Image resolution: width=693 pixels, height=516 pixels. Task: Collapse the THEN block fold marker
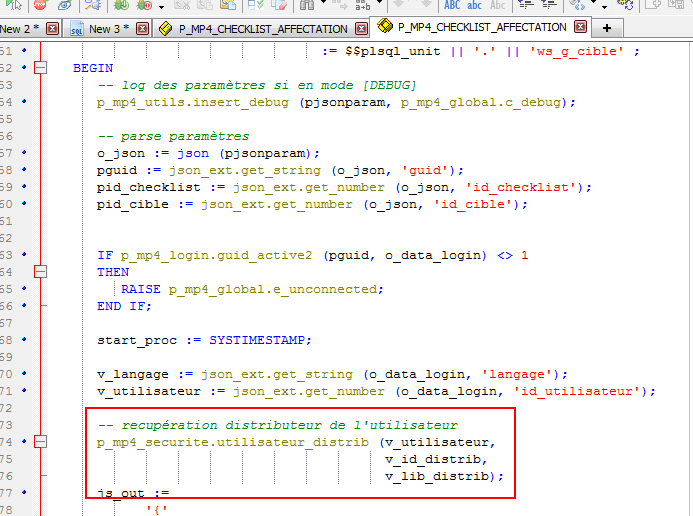click(40, 272)
